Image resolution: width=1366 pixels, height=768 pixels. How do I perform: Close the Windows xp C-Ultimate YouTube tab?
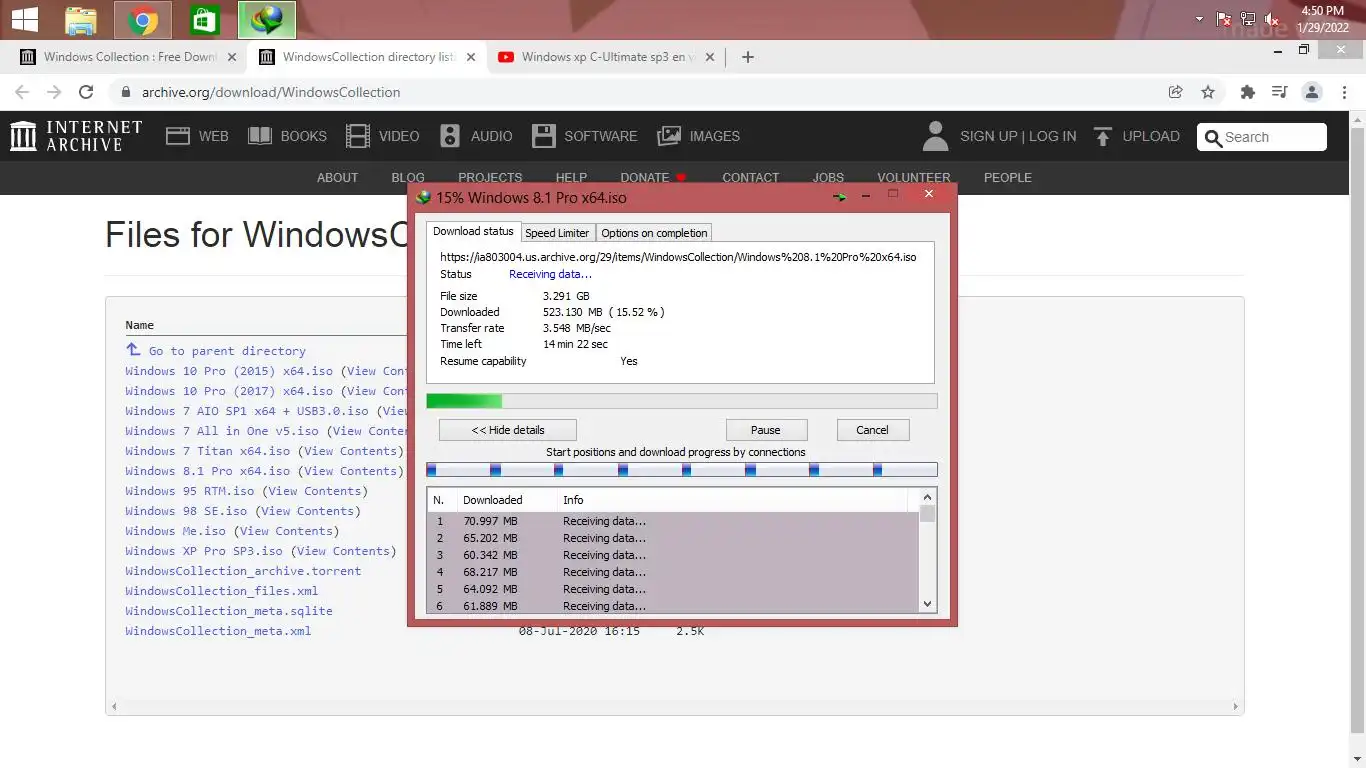point(710,57)
